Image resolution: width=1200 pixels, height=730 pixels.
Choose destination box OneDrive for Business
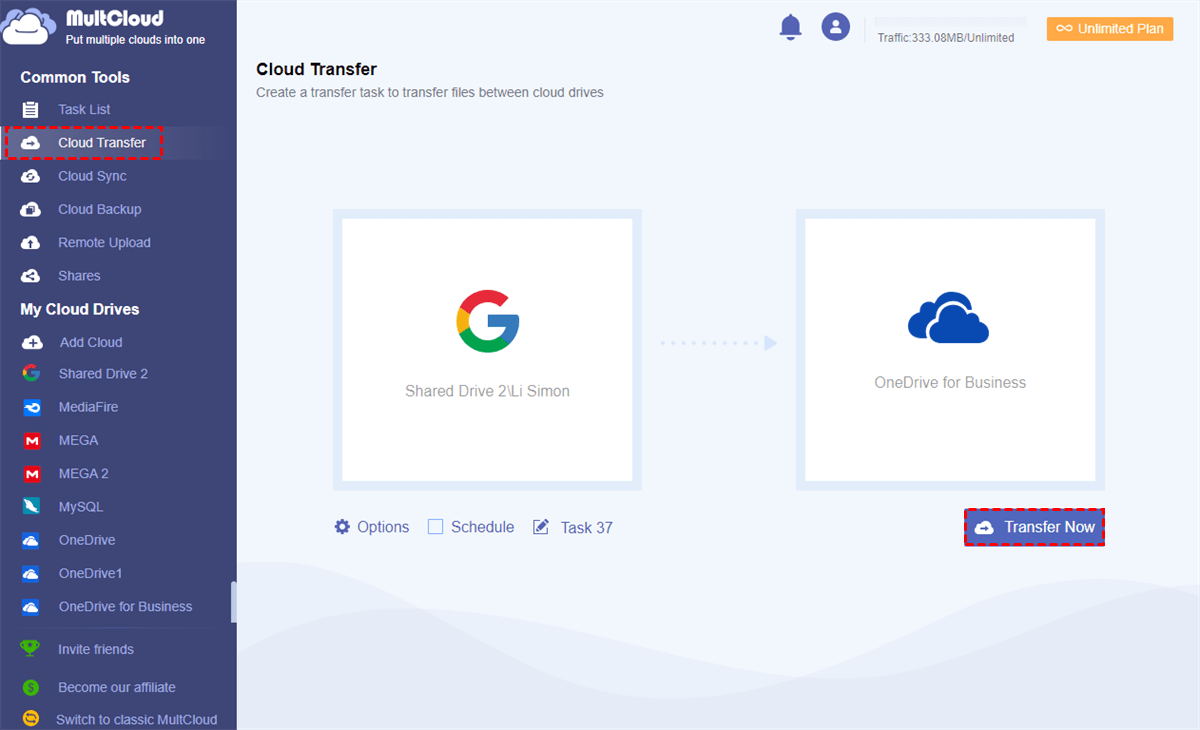point(950,349)
